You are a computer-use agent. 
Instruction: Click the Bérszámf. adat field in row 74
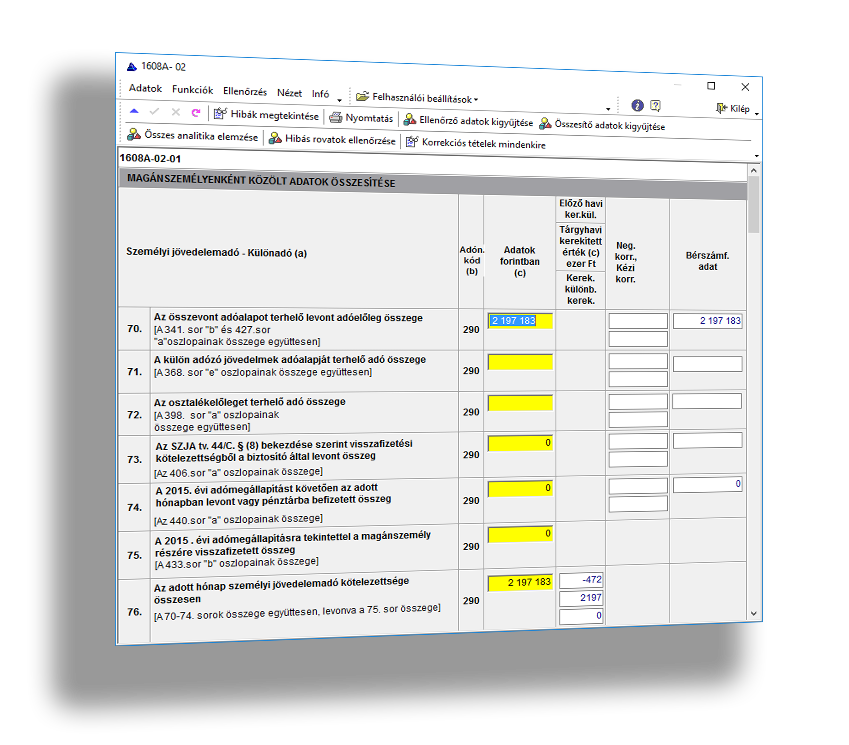(707, 485)
